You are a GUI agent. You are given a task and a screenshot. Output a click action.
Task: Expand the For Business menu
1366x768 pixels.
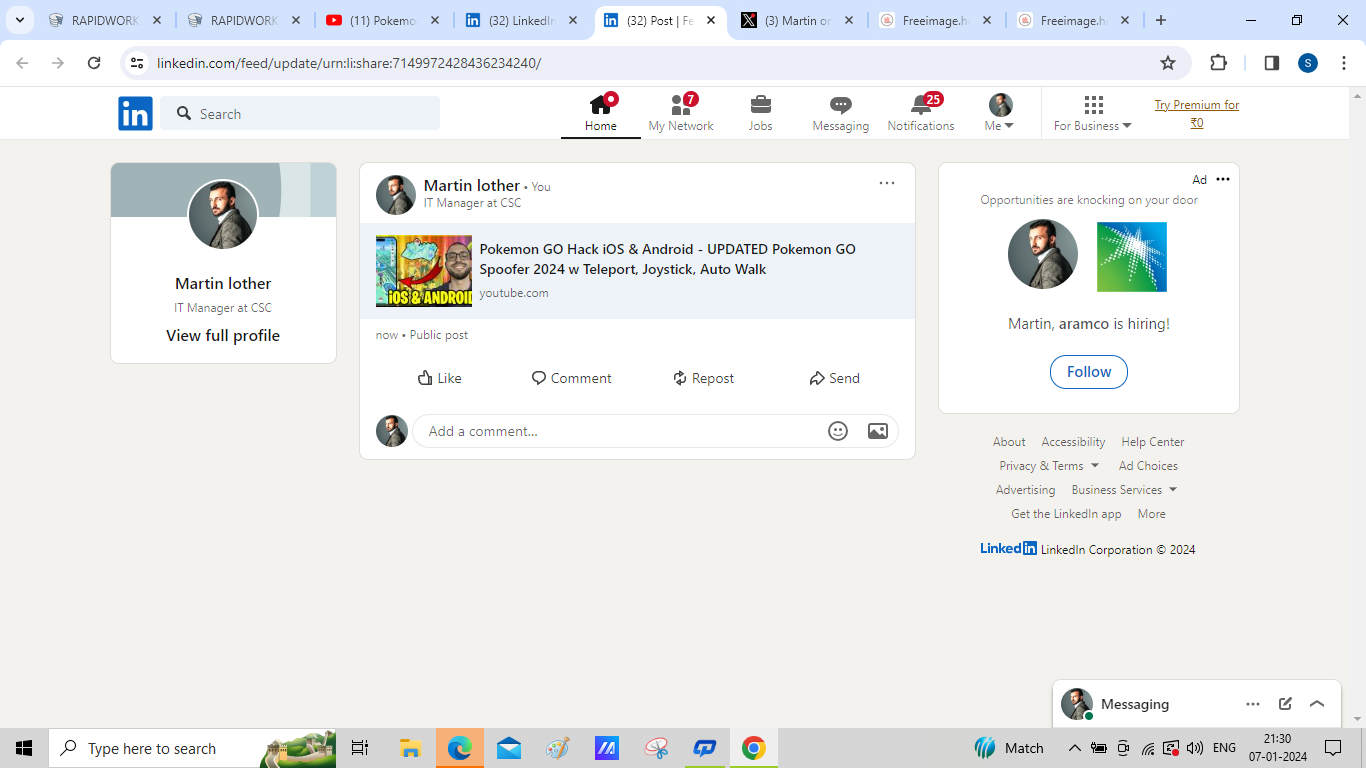click(x=1093, y=113)
